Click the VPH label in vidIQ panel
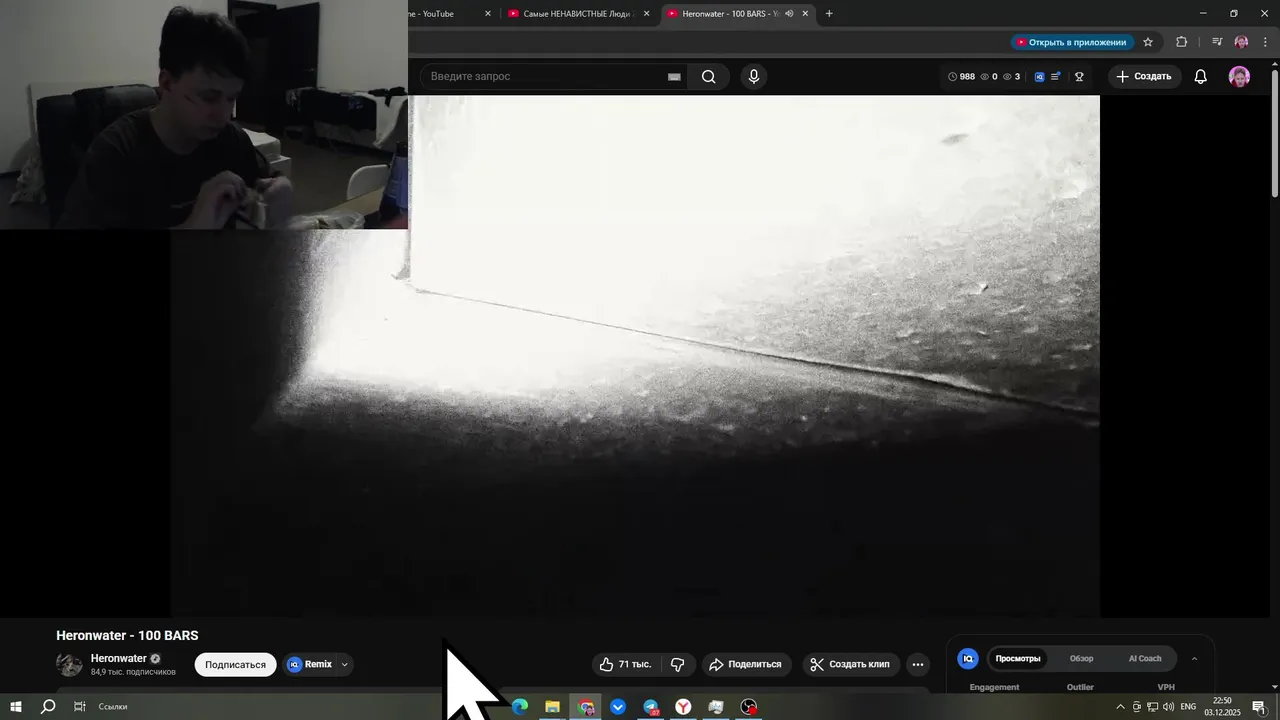Image resolution: width=1280 pixels, height=720 pixels. [x=1166, y=687]
